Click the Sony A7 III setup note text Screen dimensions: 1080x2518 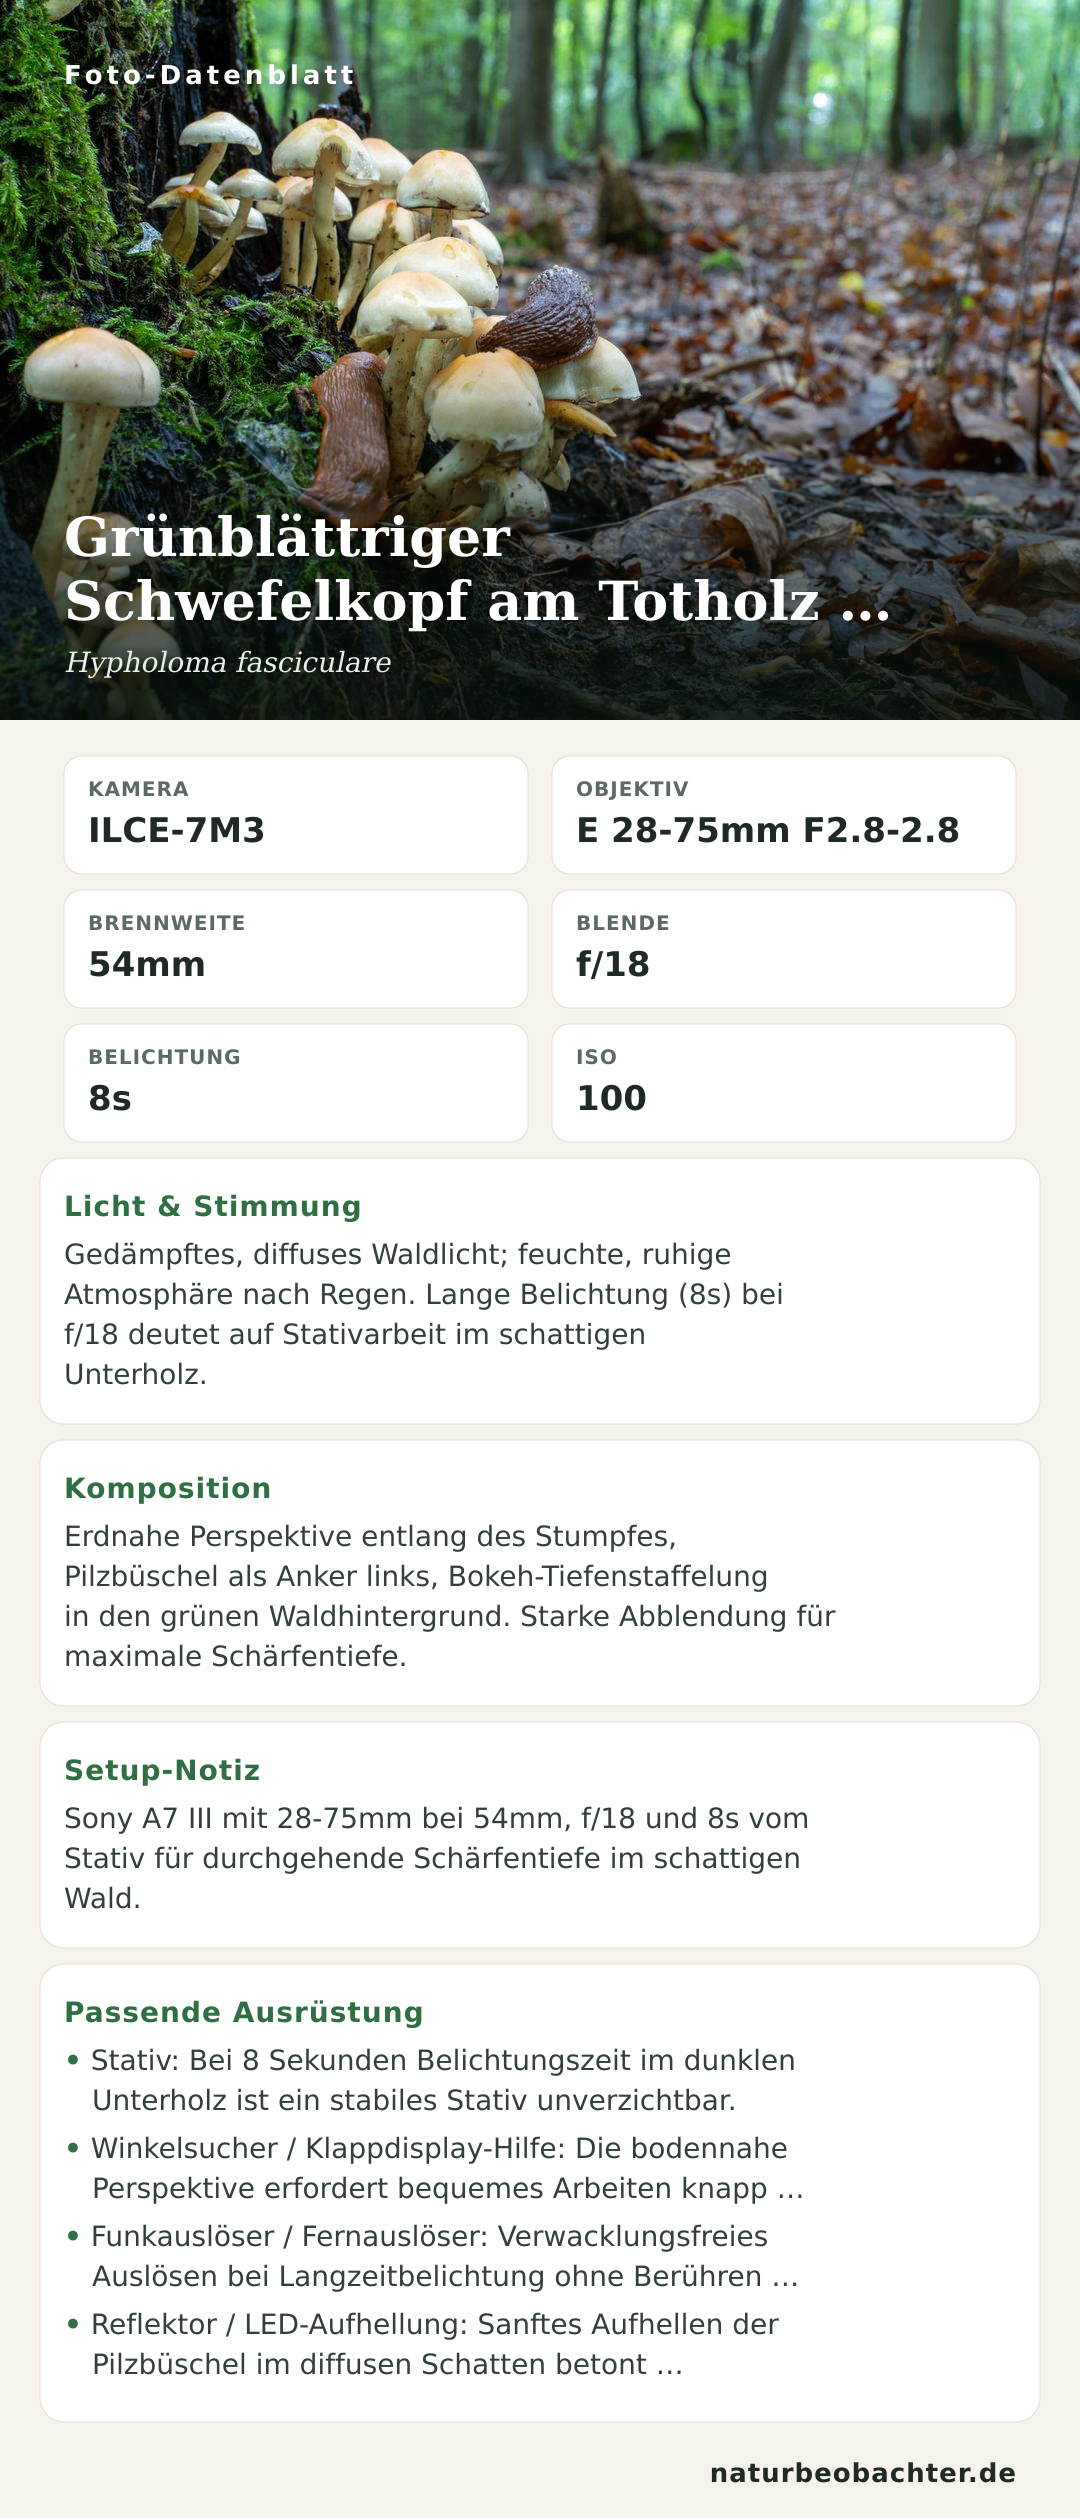(437, 1858)
